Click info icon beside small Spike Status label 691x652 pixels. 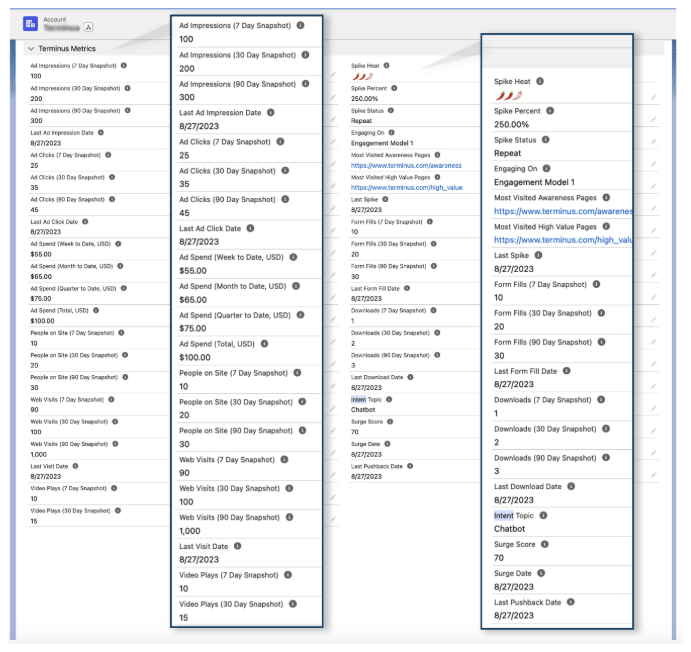coord(390,111)
